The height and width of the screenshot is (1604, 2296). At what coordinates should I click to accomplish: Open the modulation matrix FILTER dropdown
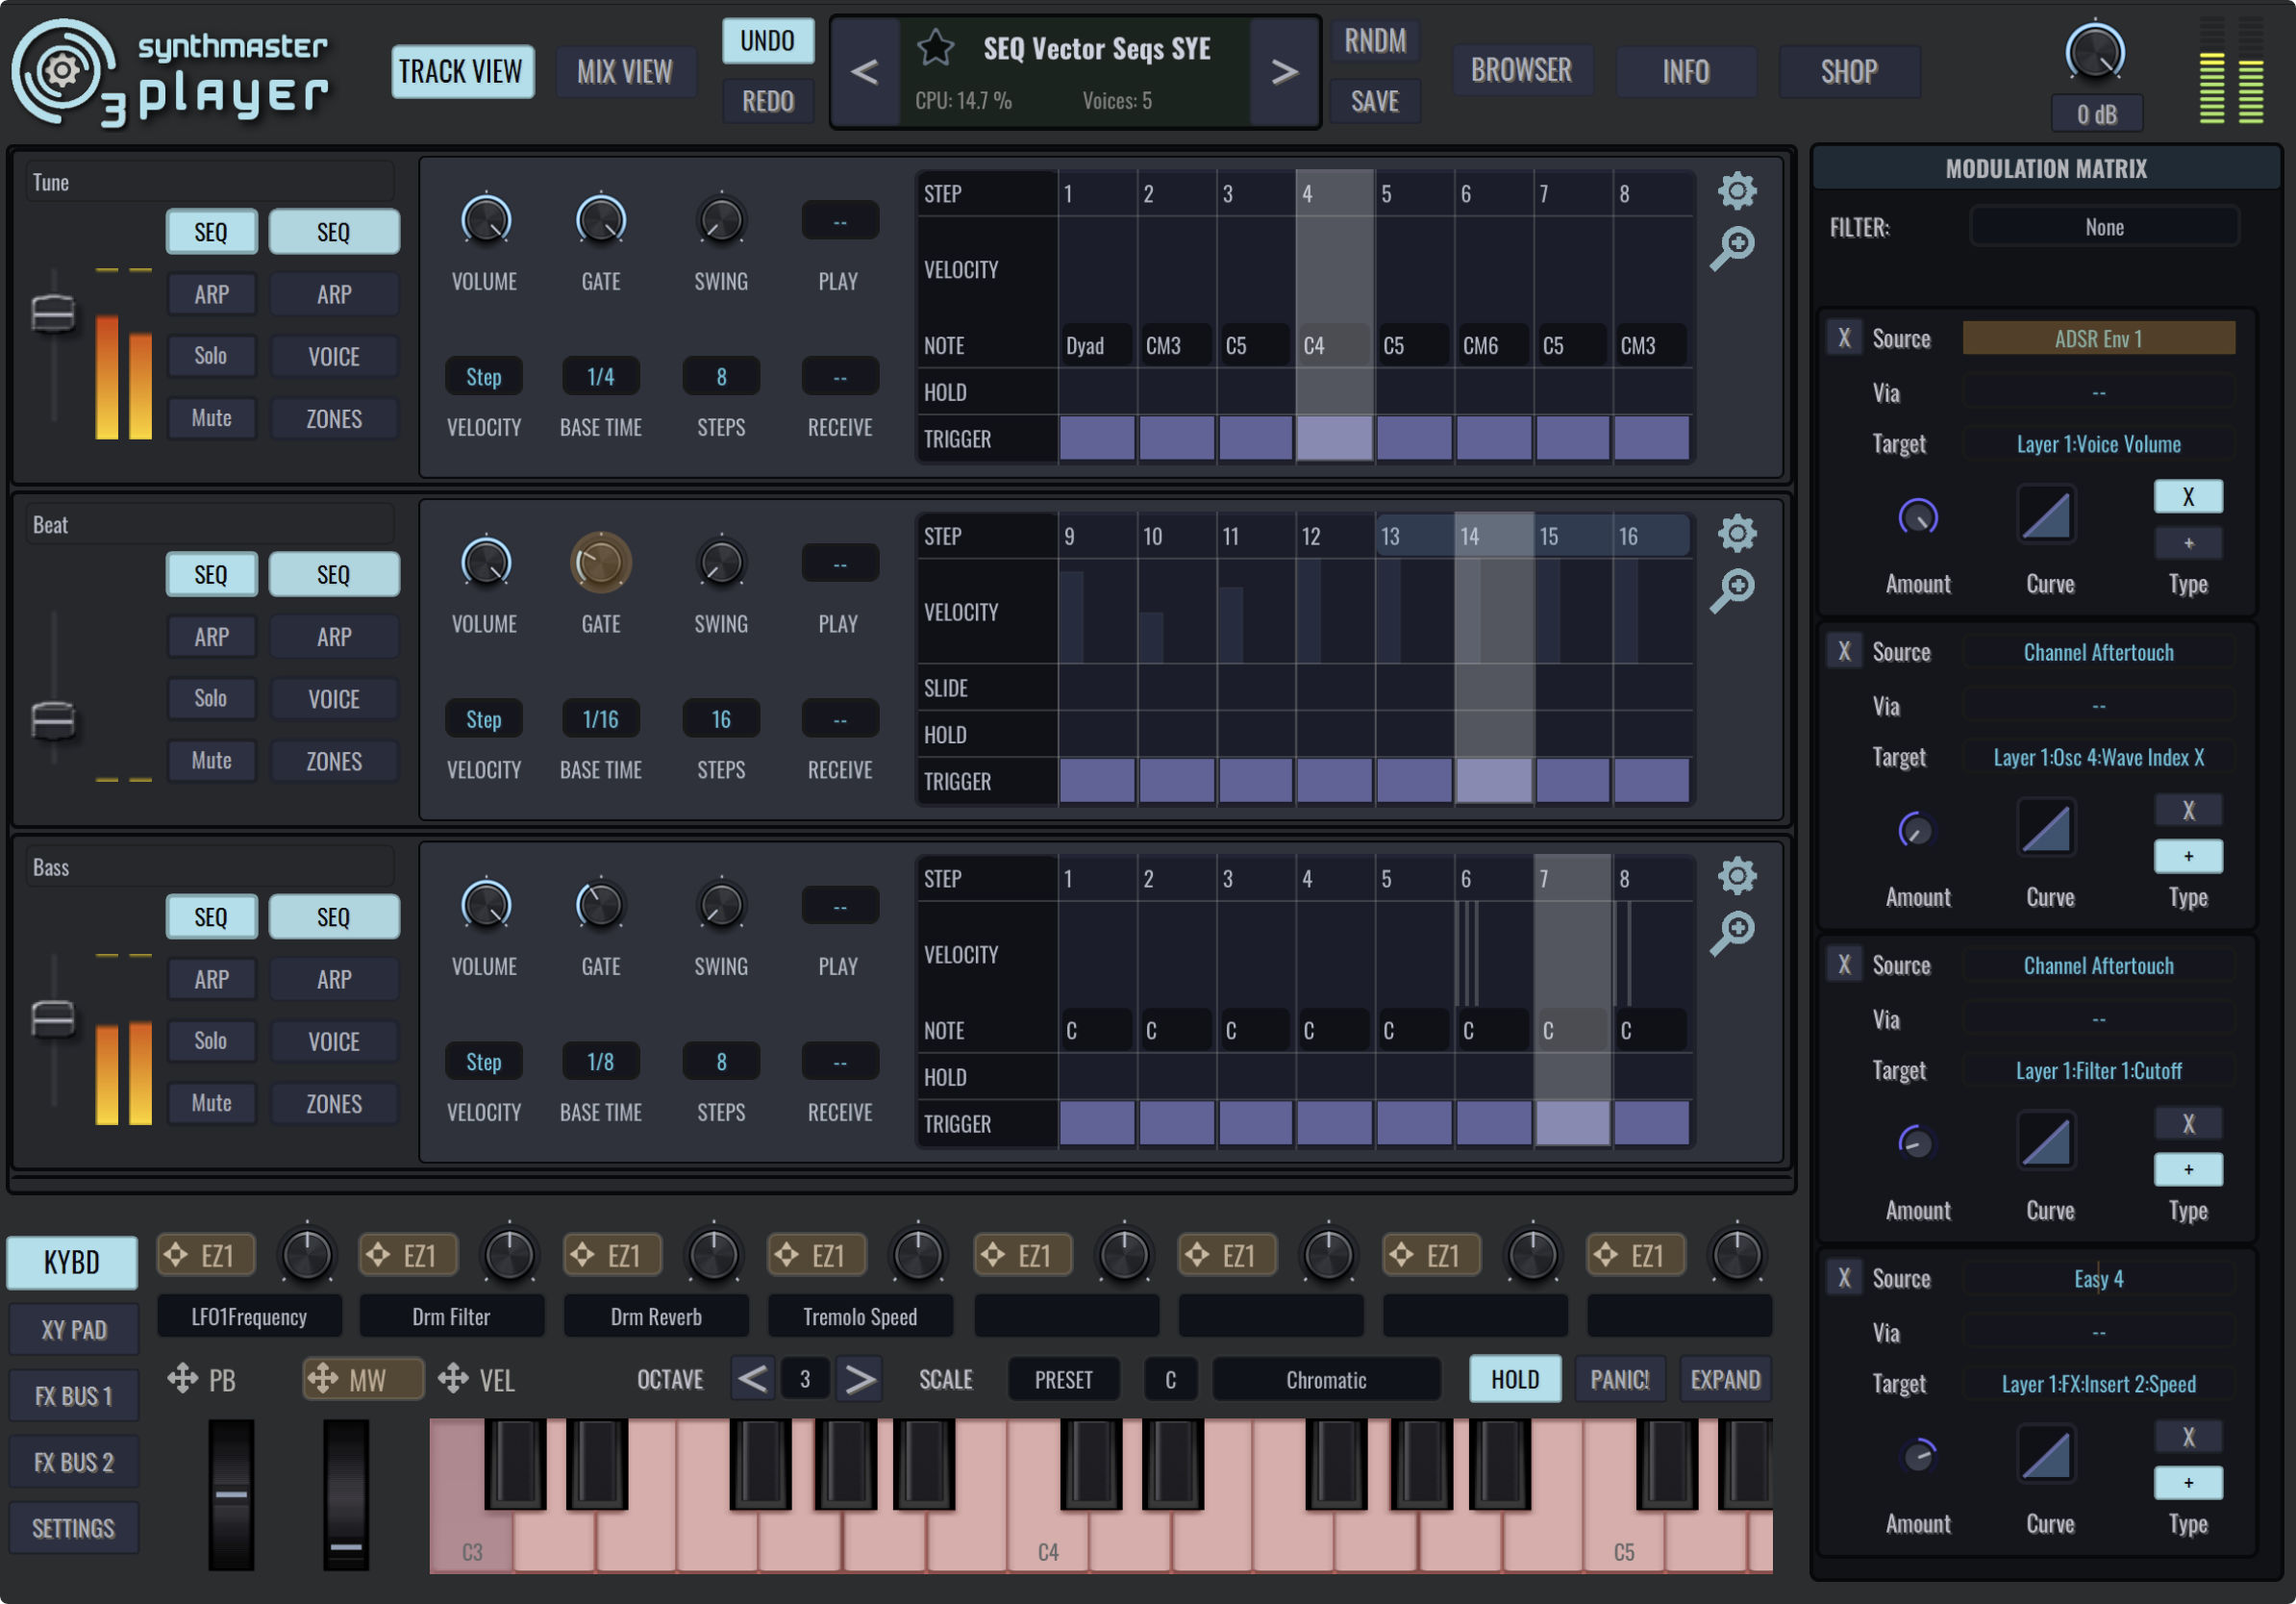click(x=2103, y=227)
